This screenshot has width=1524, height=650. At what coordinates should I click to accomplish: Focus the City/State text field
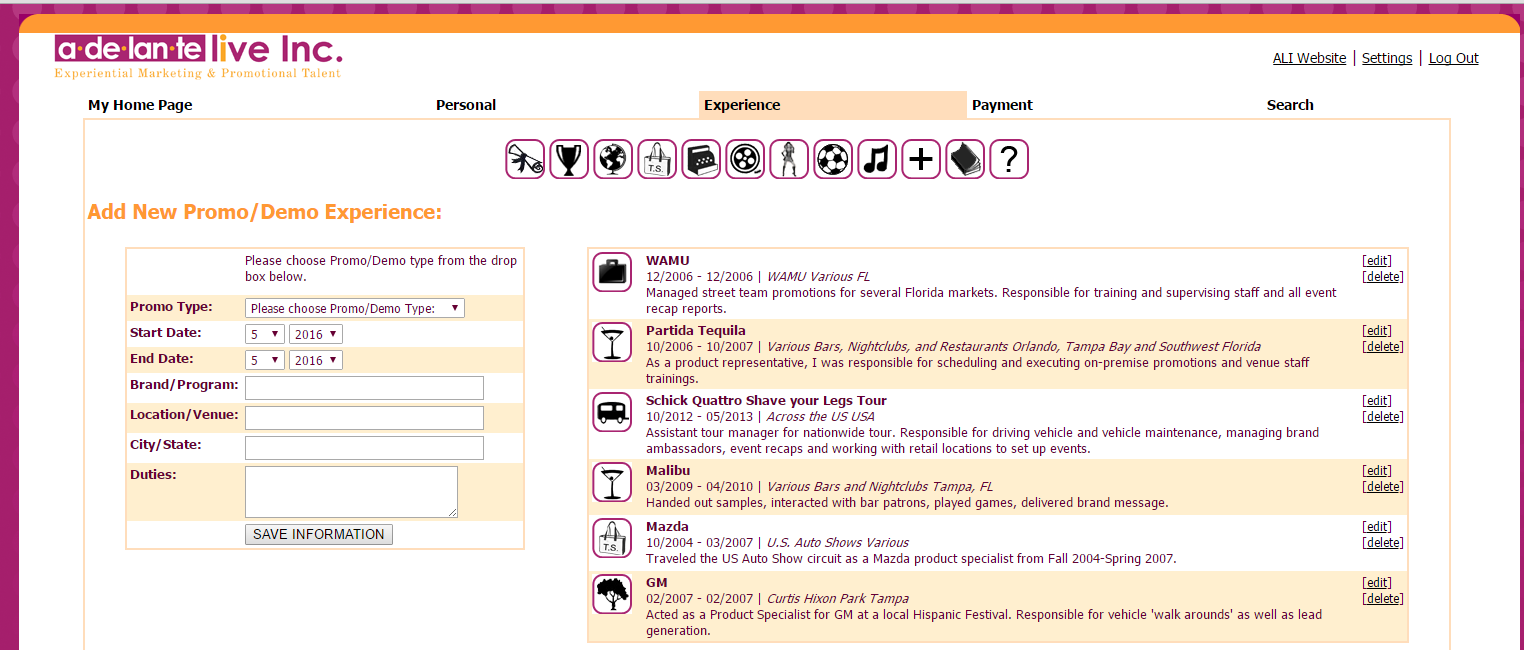click(x=364, y=448)
